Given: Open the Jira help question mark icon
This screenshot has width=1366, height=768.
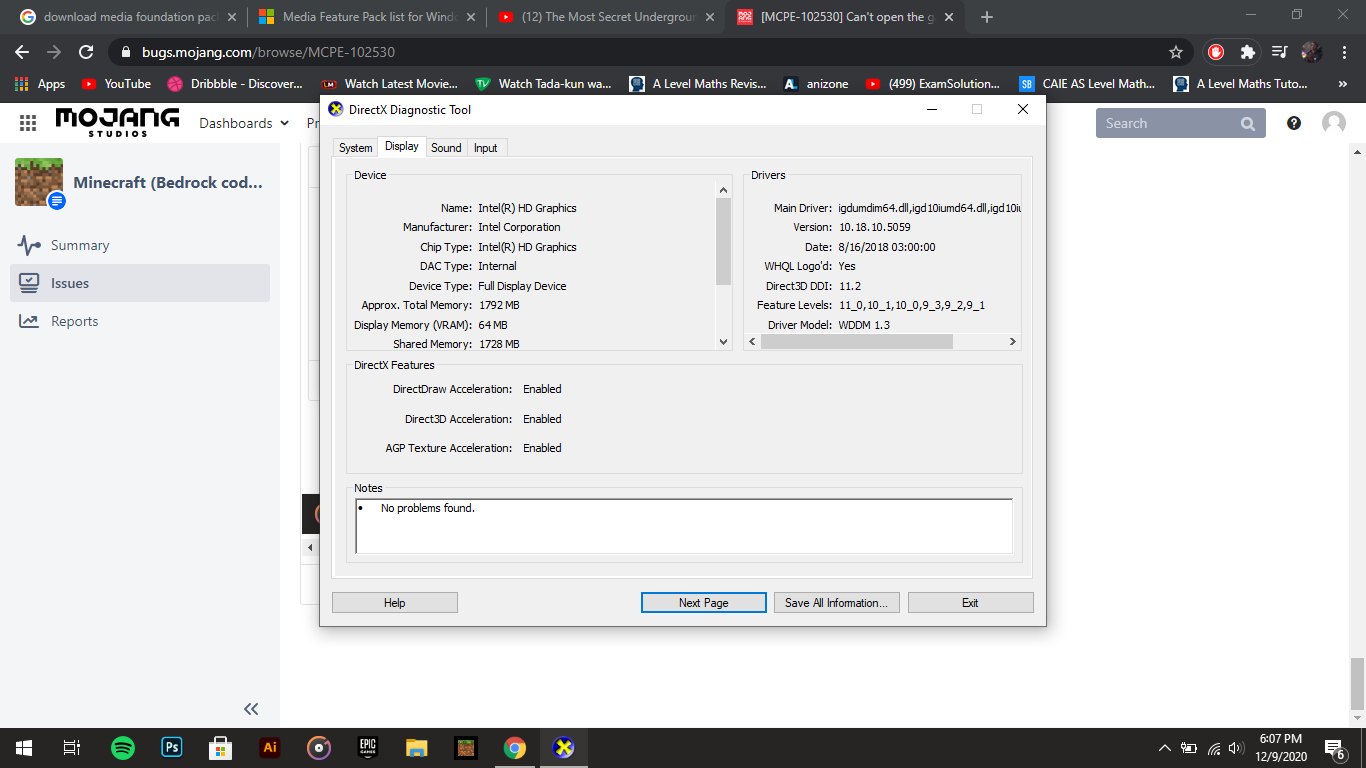Looking at the screenshot, I should coord(1294,123).
